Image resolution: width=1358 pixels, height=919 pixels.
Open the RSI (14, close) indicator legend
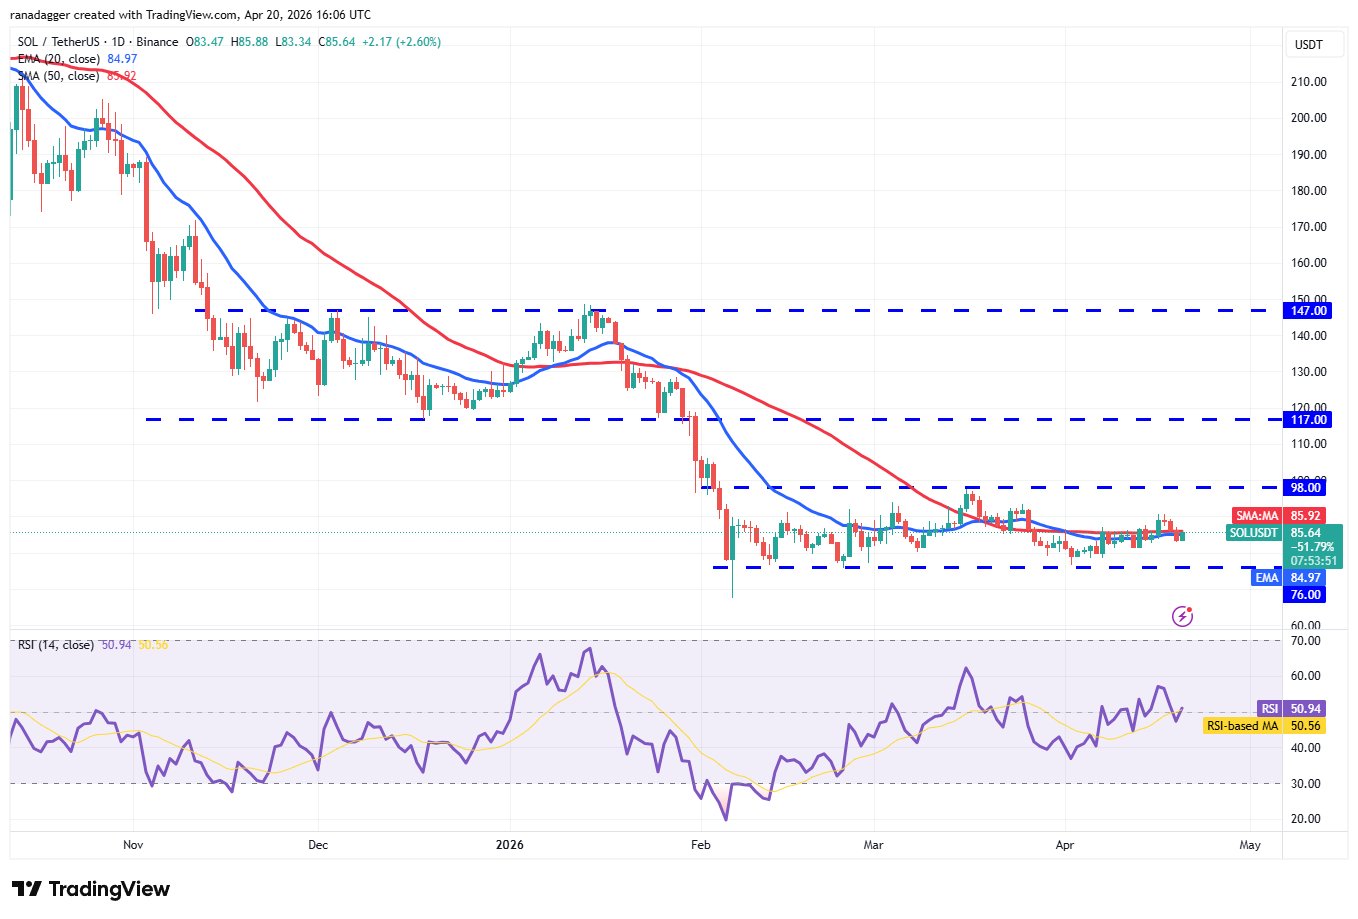[x=55, y=645]
